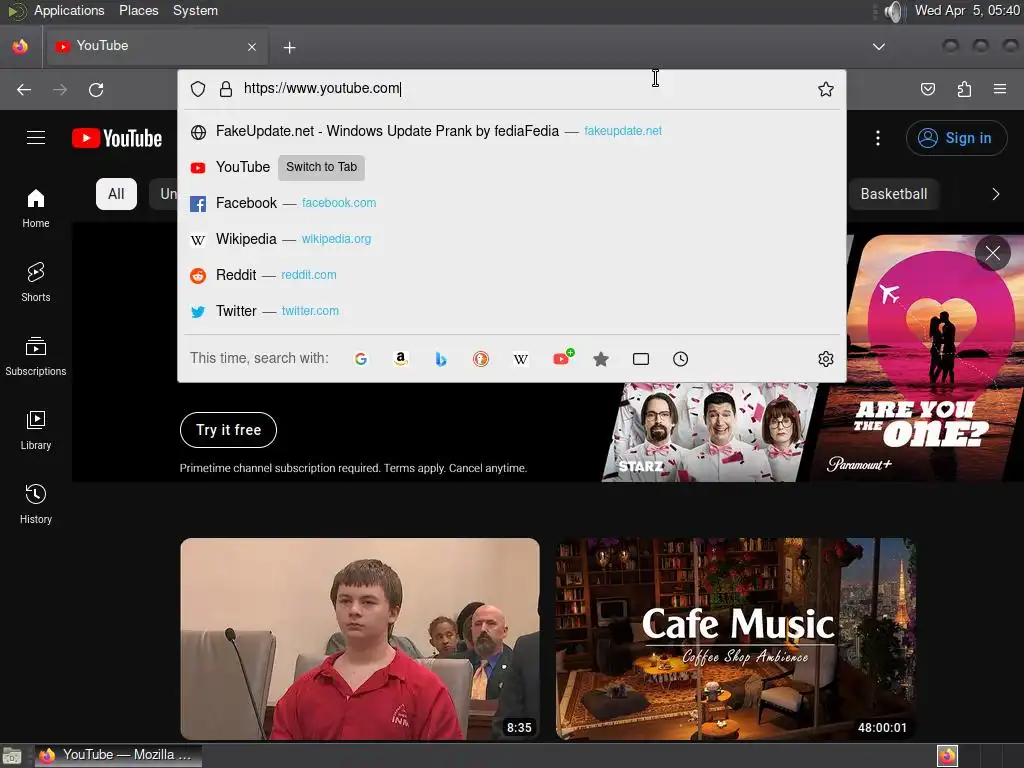Open YouTube settings three-dot menu

(878, 138)
